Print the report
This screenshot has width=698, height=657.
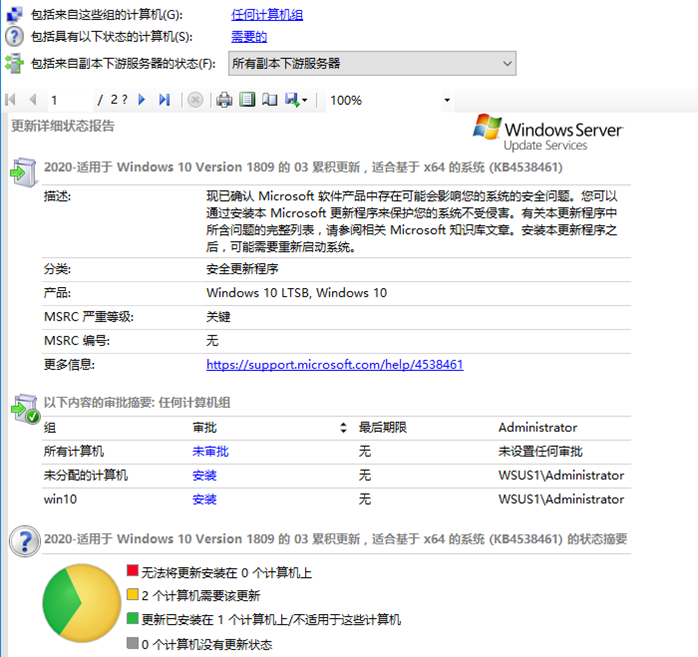(224, 100)
